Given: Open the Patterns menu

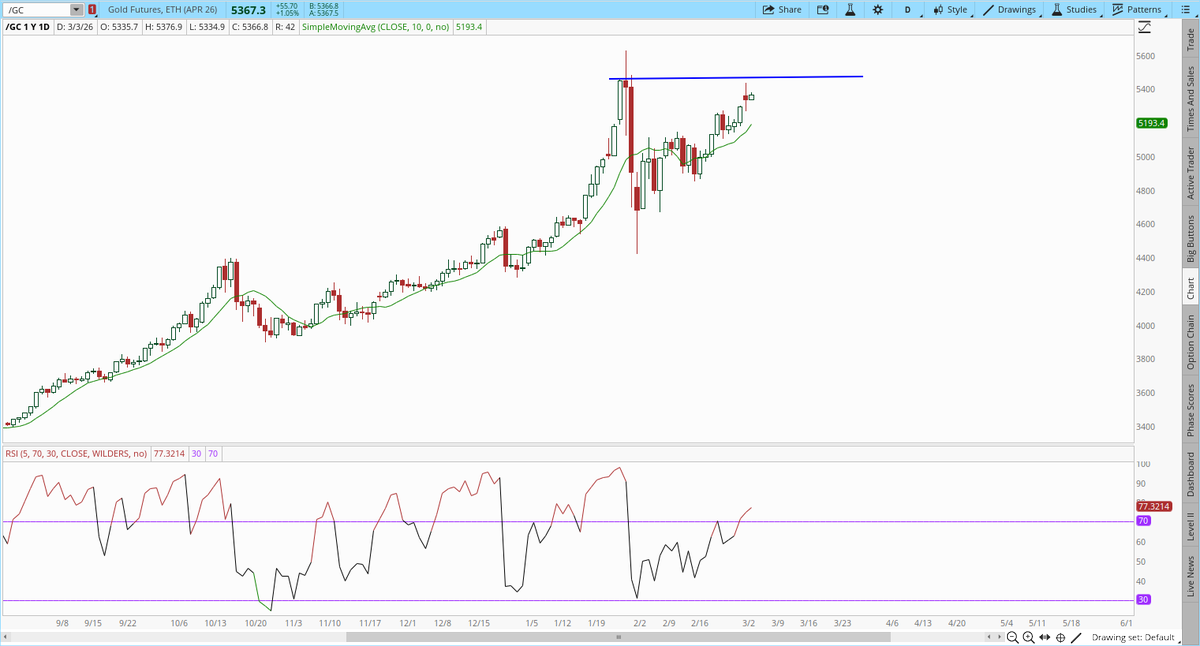Looking at the screenshot, I should (x=1137, y=9).
